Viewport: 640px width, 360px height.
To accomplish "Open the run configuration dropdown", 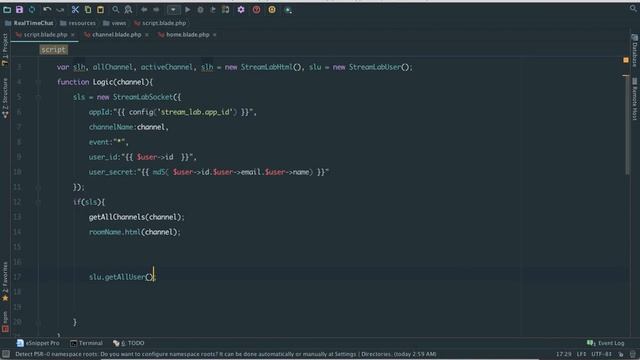I will tap(173, 9).
